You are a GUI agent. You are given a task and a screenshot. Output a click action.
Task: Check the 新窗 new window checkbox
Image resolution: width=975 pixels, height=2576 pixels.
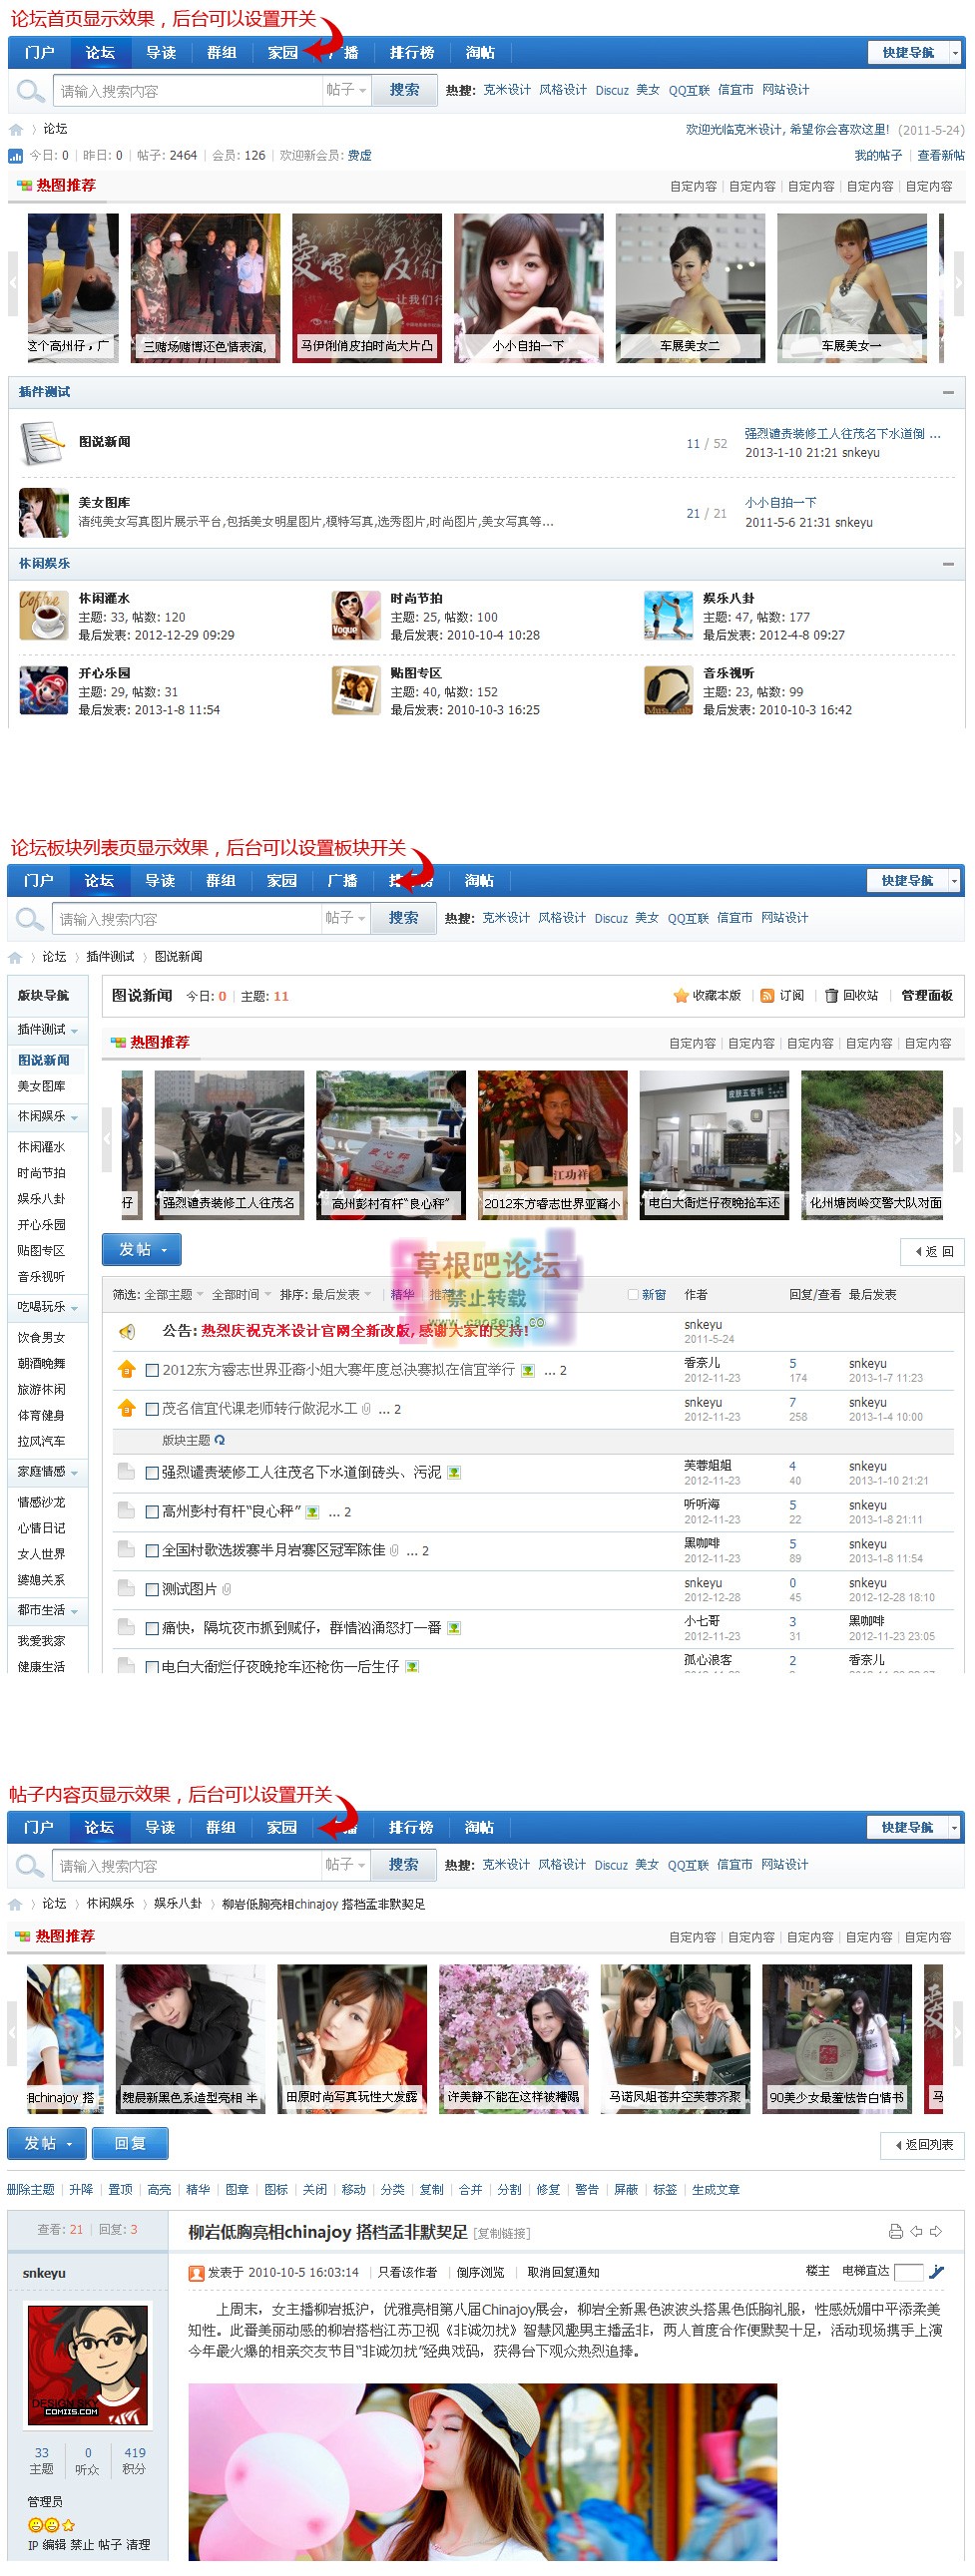coord(632,1294)
